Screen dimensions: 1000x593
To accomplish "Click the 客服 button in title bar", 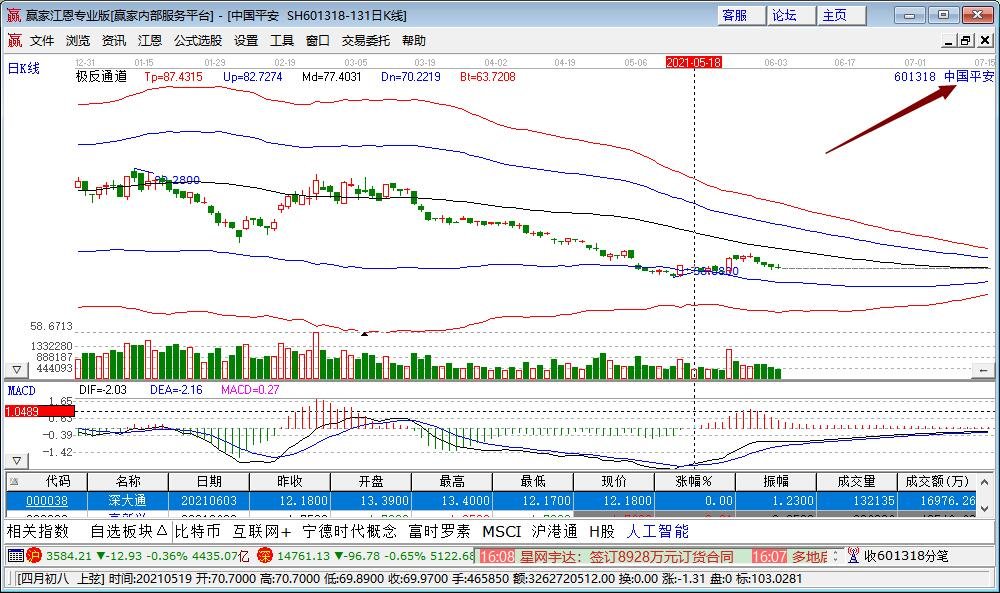I will (x=740, y=15).
